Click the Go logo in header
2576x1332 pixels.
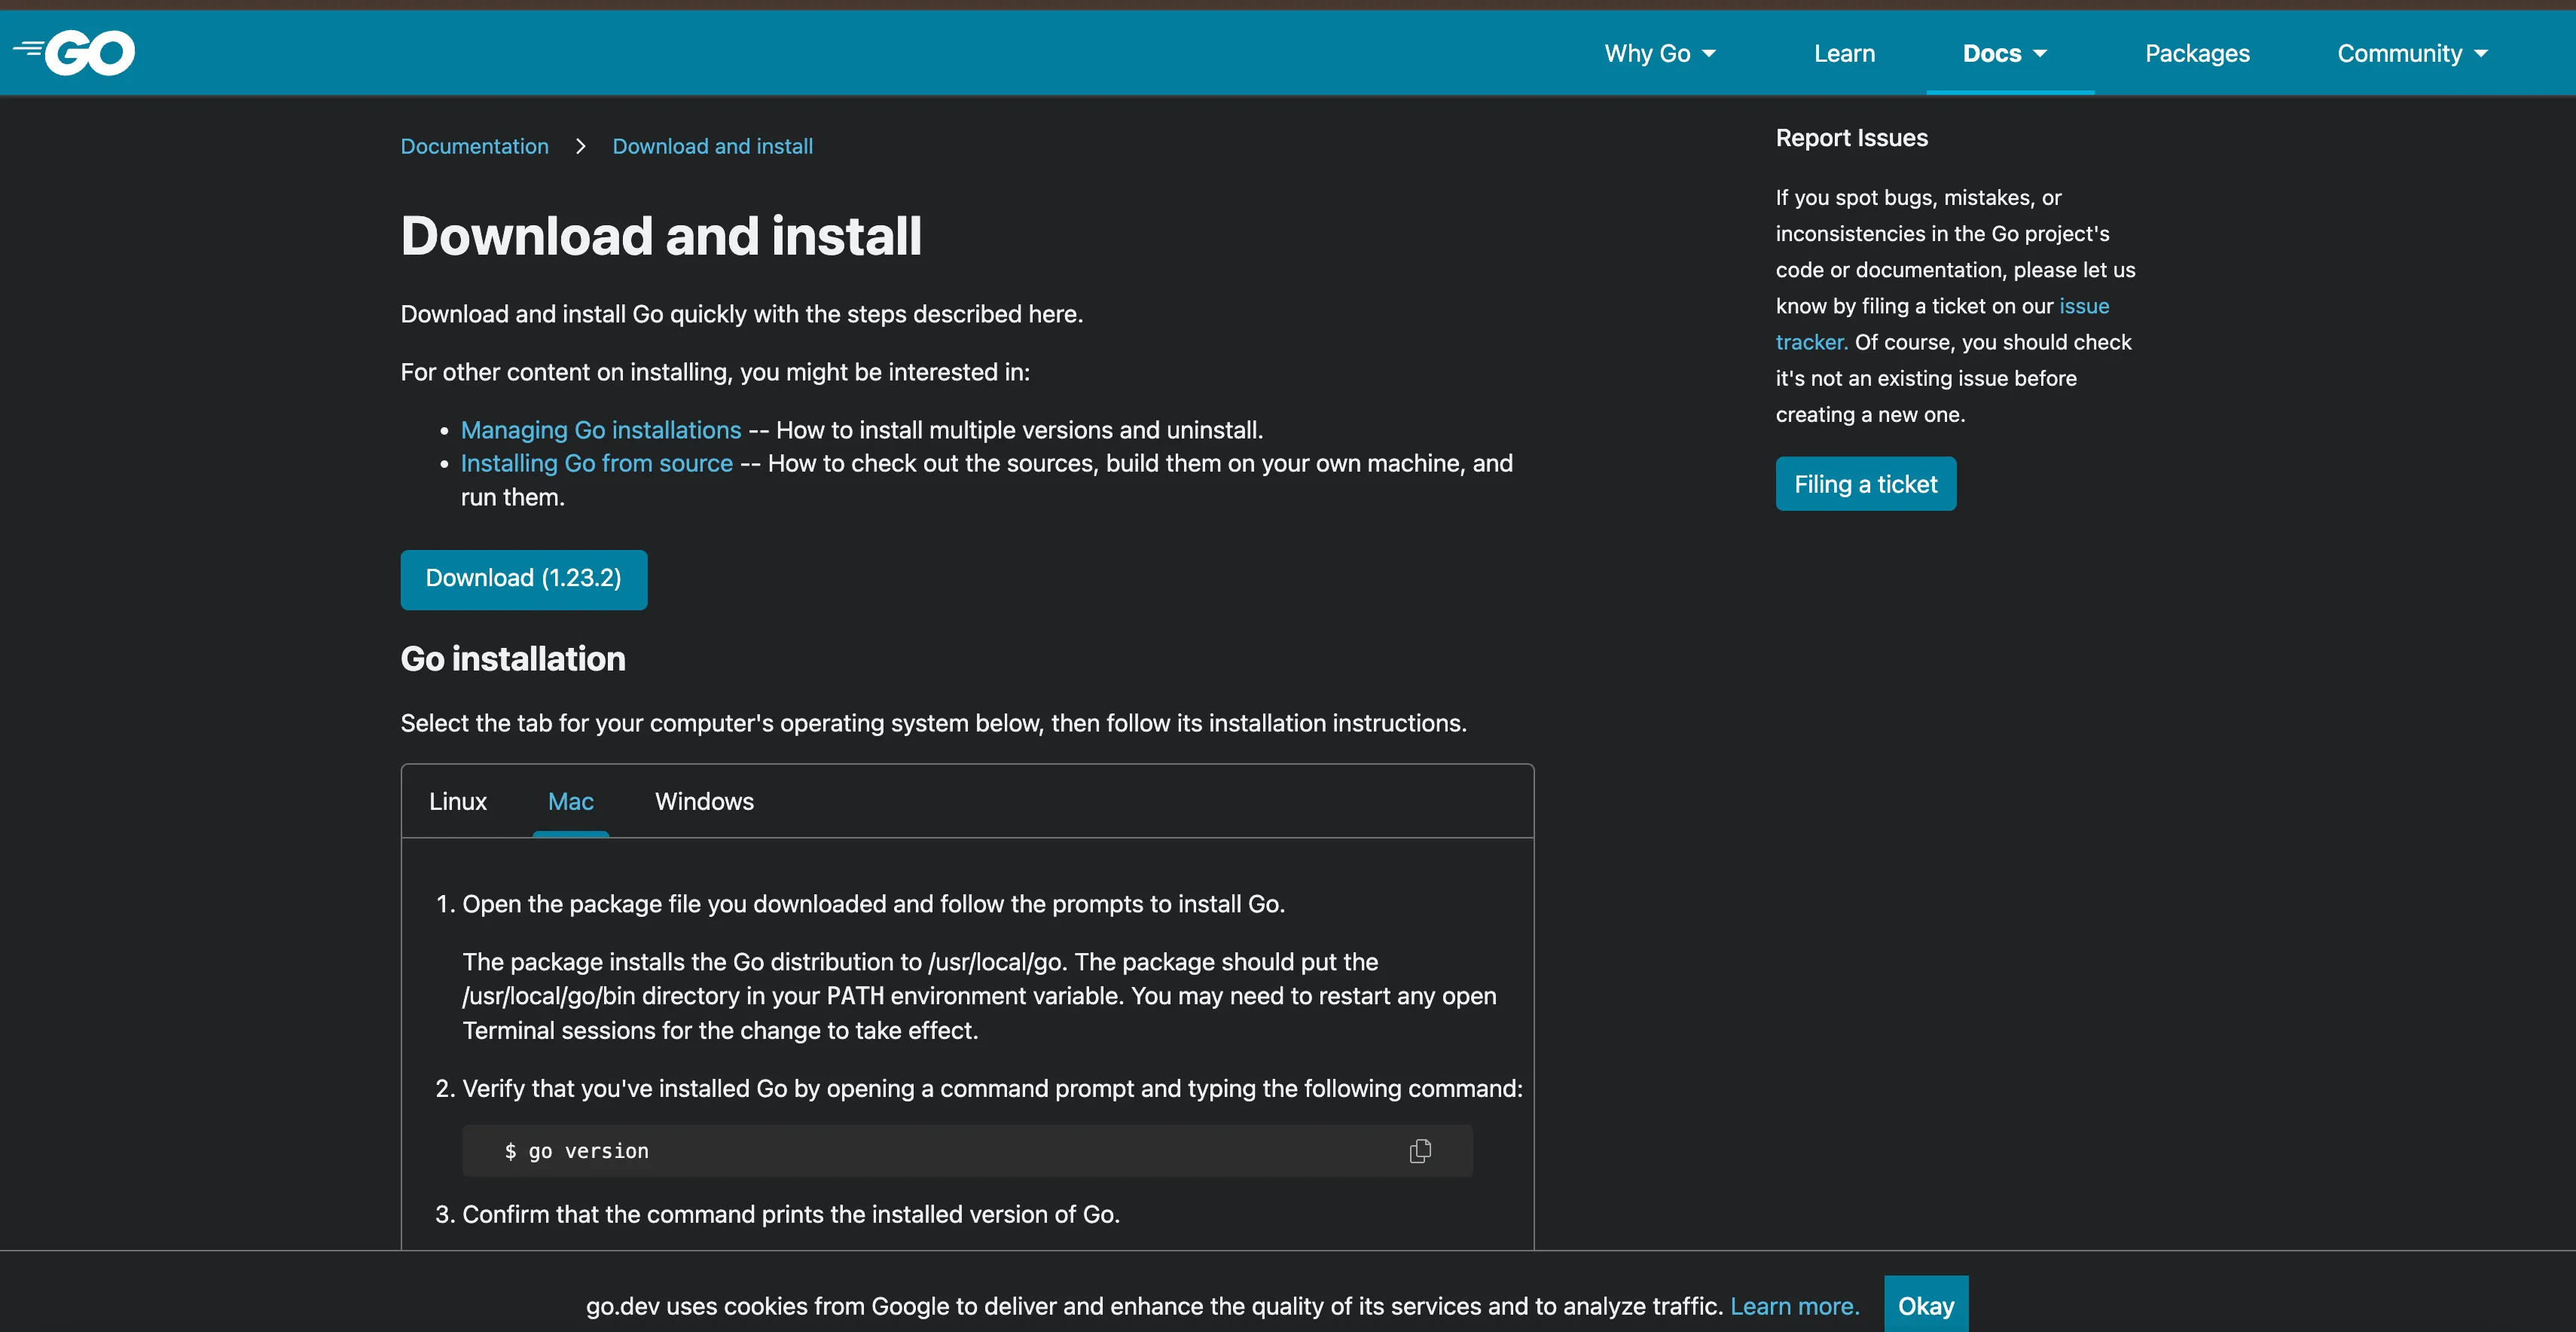tap(74, 53)
